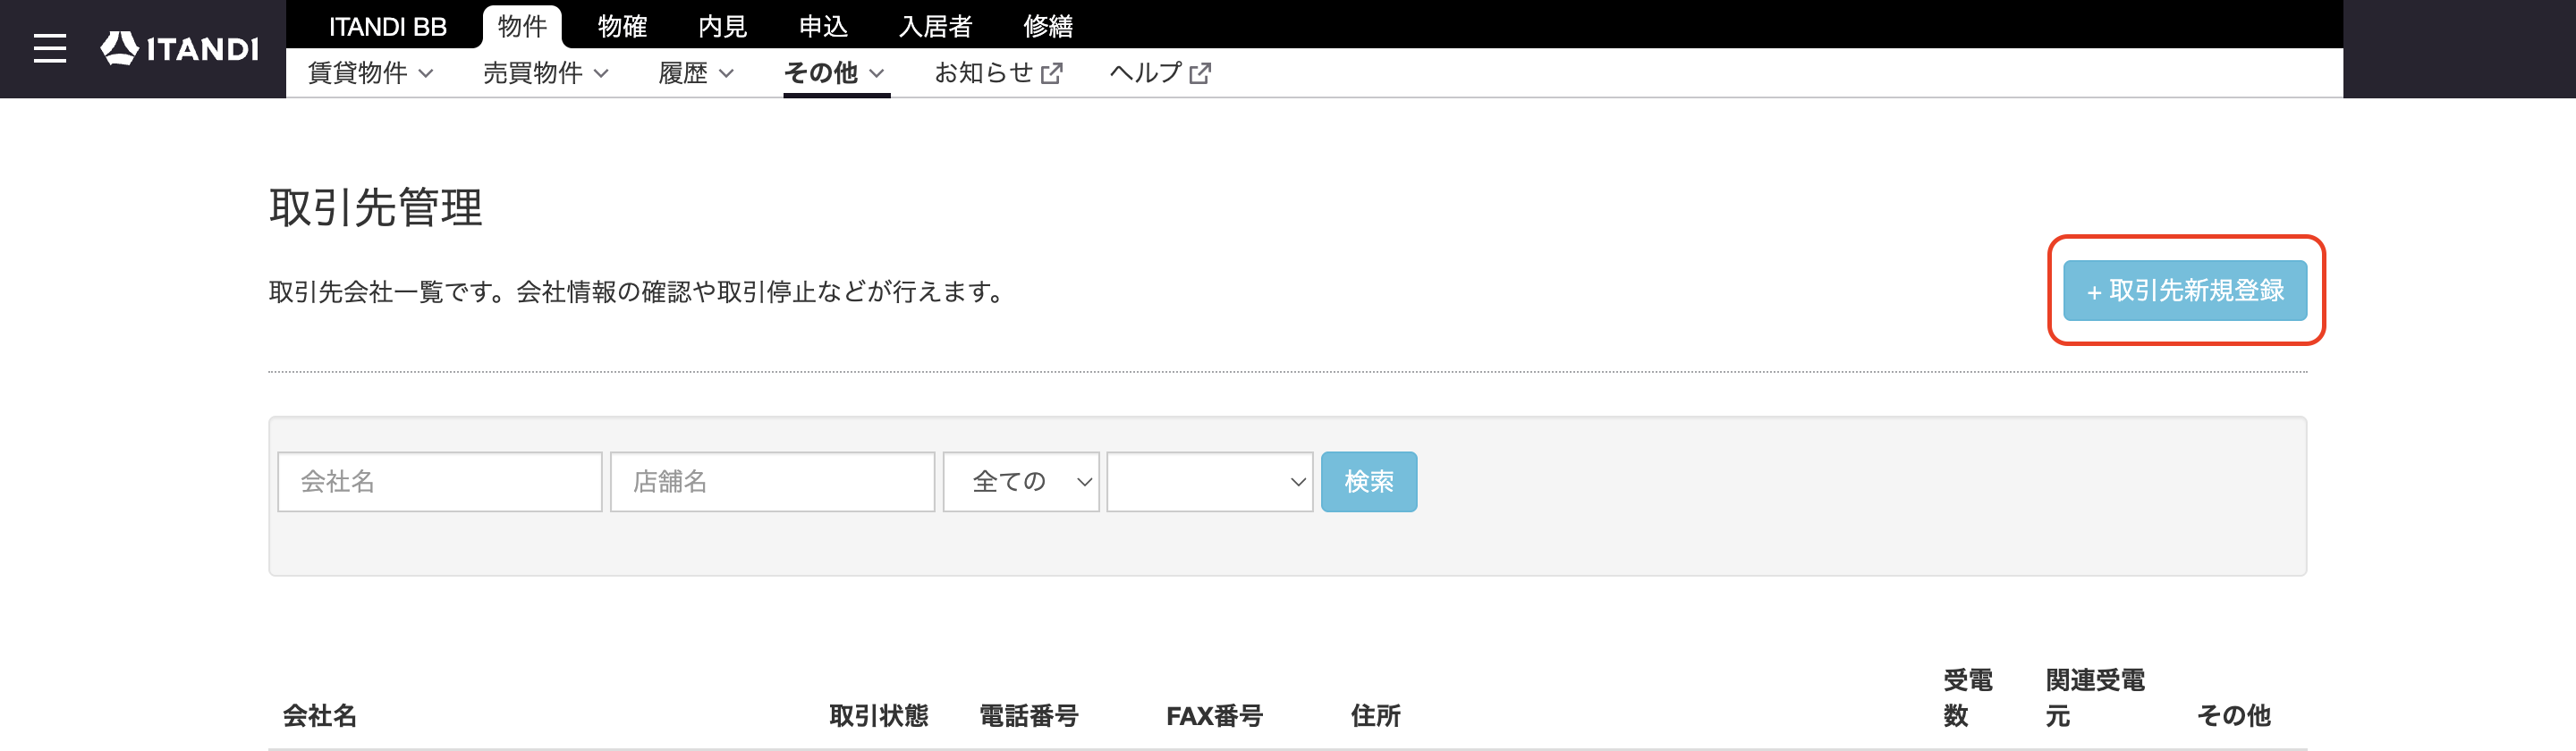Select the 物件 tab

[522, 26]
